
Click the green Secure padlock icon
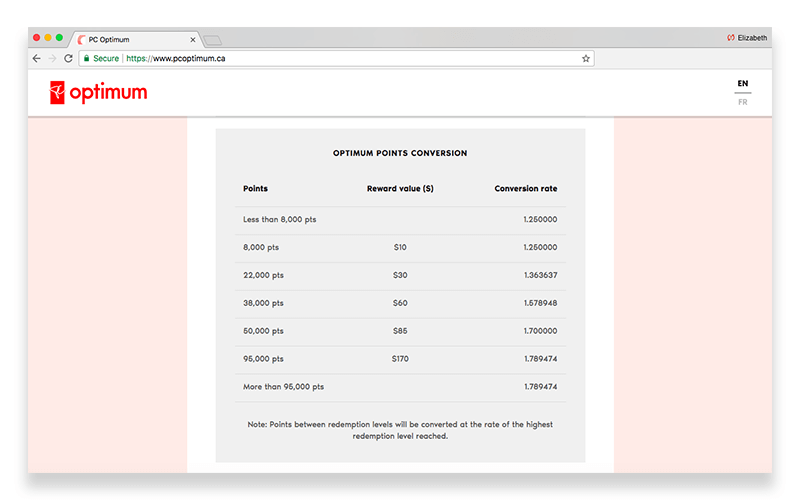[x=87, y=59]
